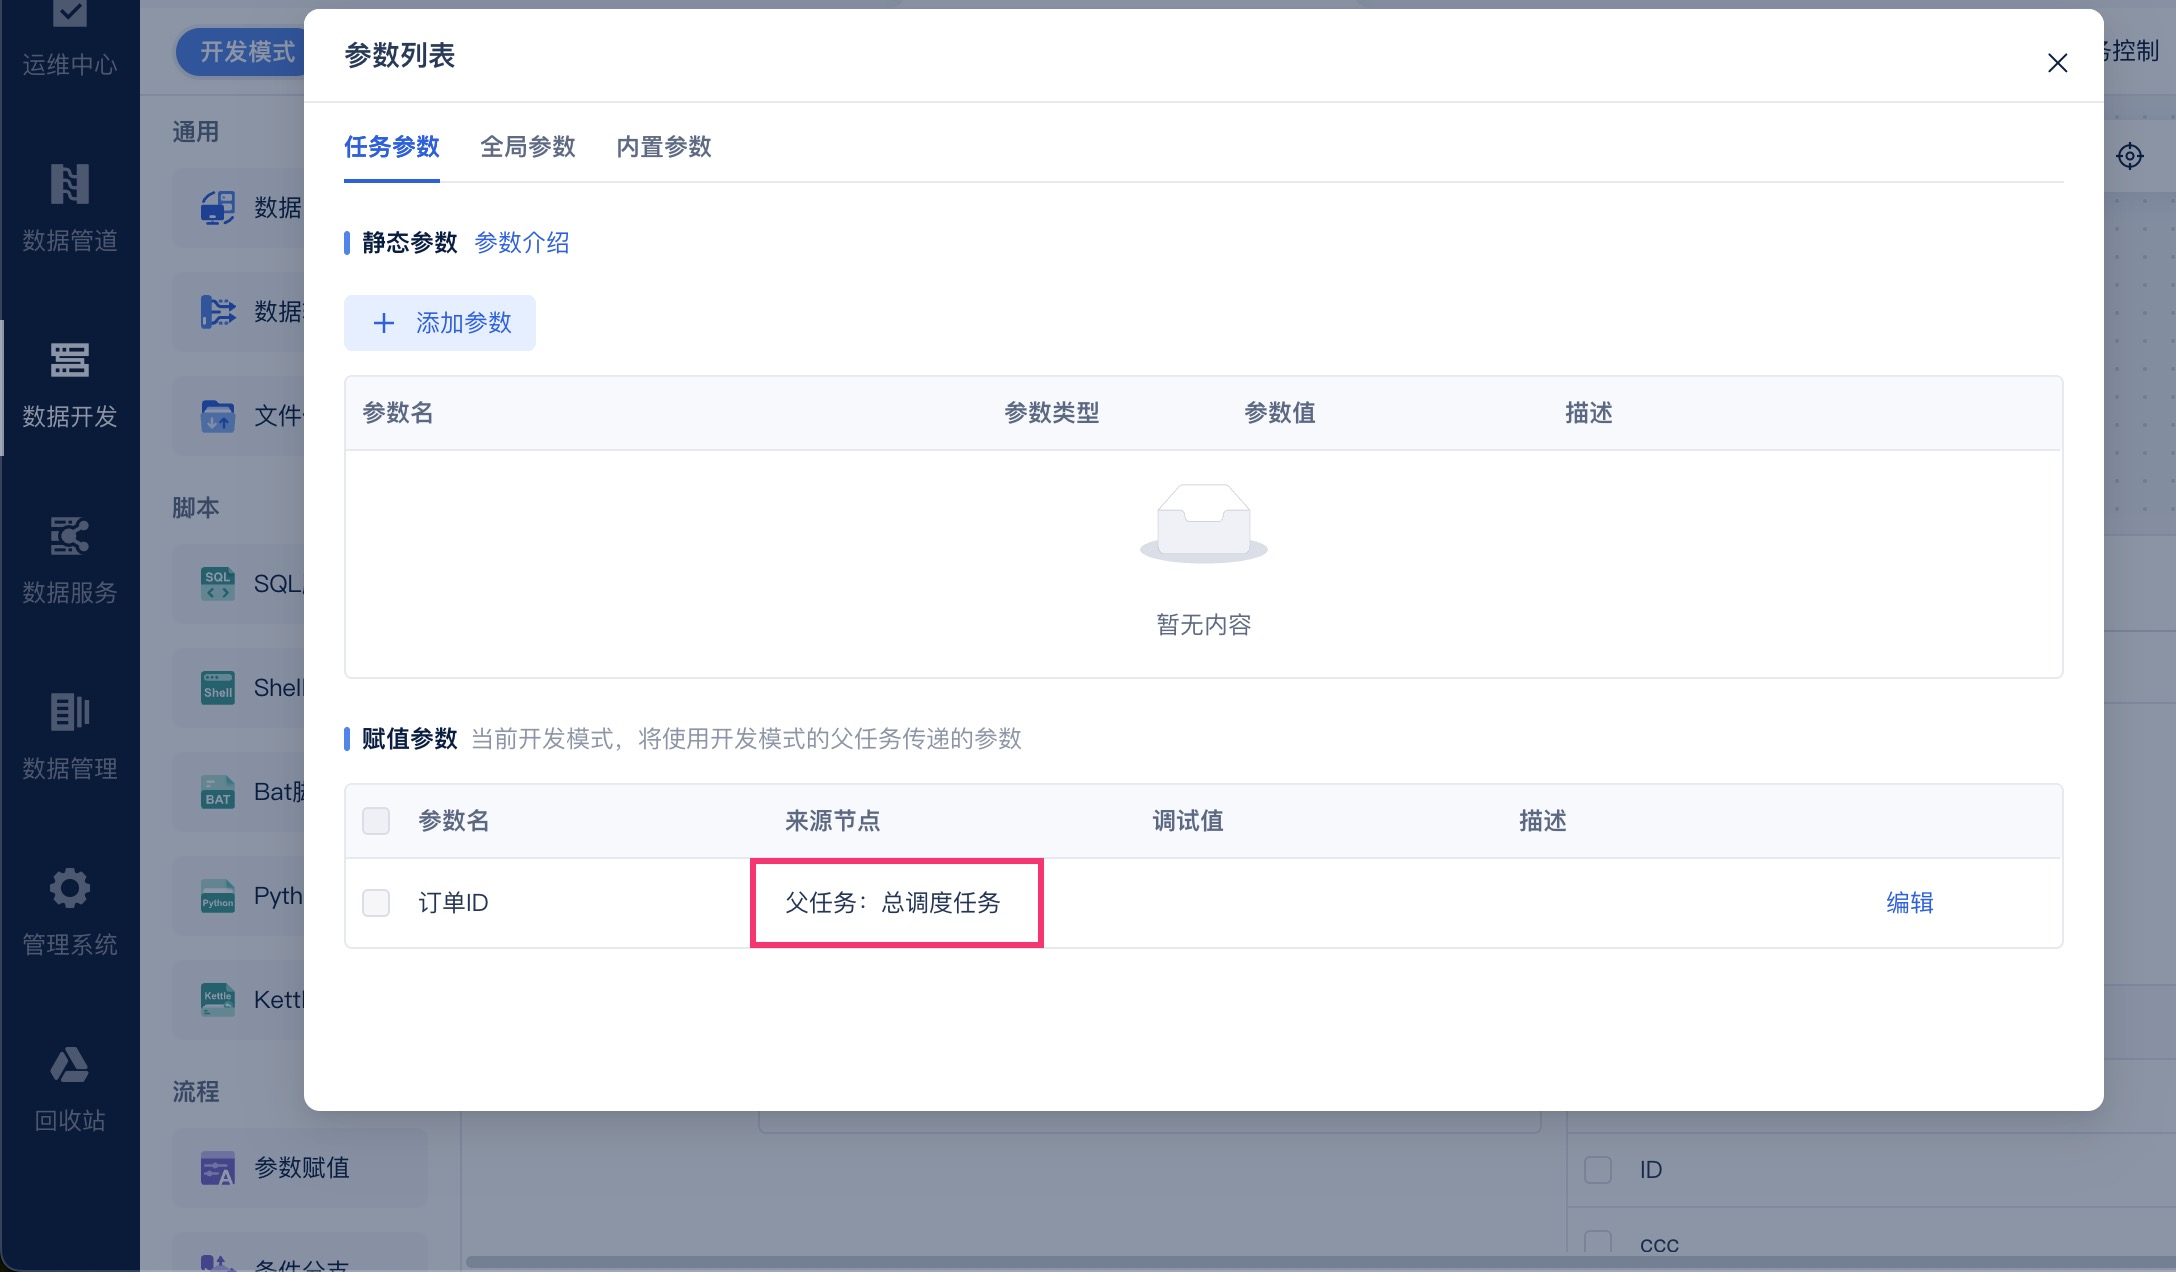
Task: Click the 调试值 column header
Action: click(x=1188, y=821)
